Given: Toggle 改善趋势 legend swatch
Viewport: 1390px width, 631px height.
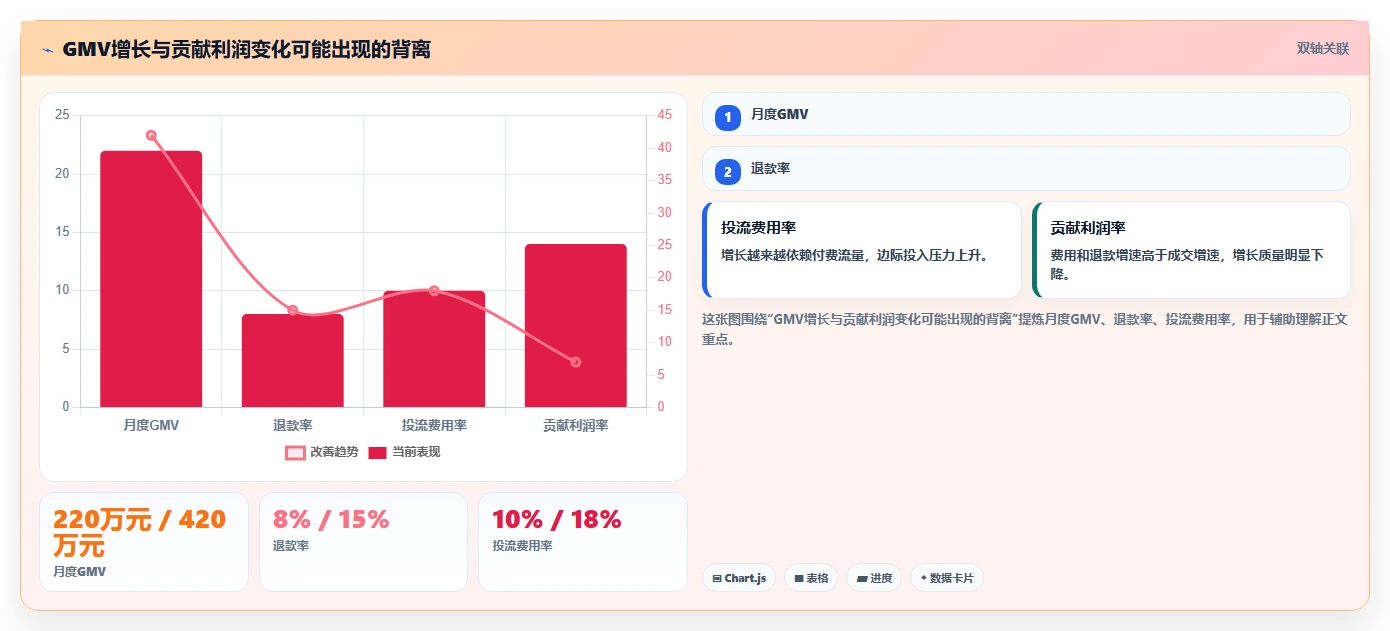Looking at the screenshot, I should pos(295,453).
